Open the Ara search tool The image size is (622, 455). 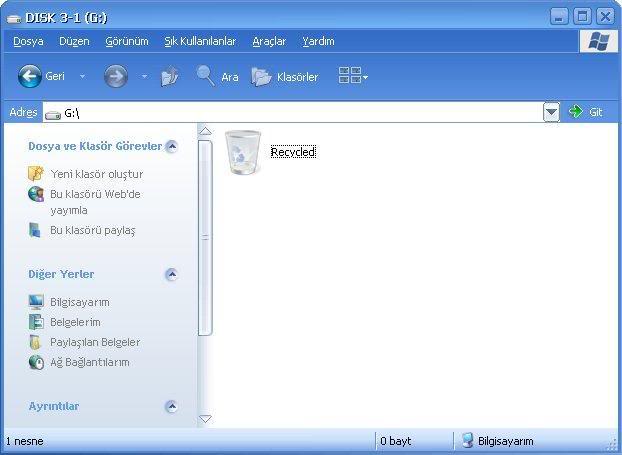pos(217,76)
